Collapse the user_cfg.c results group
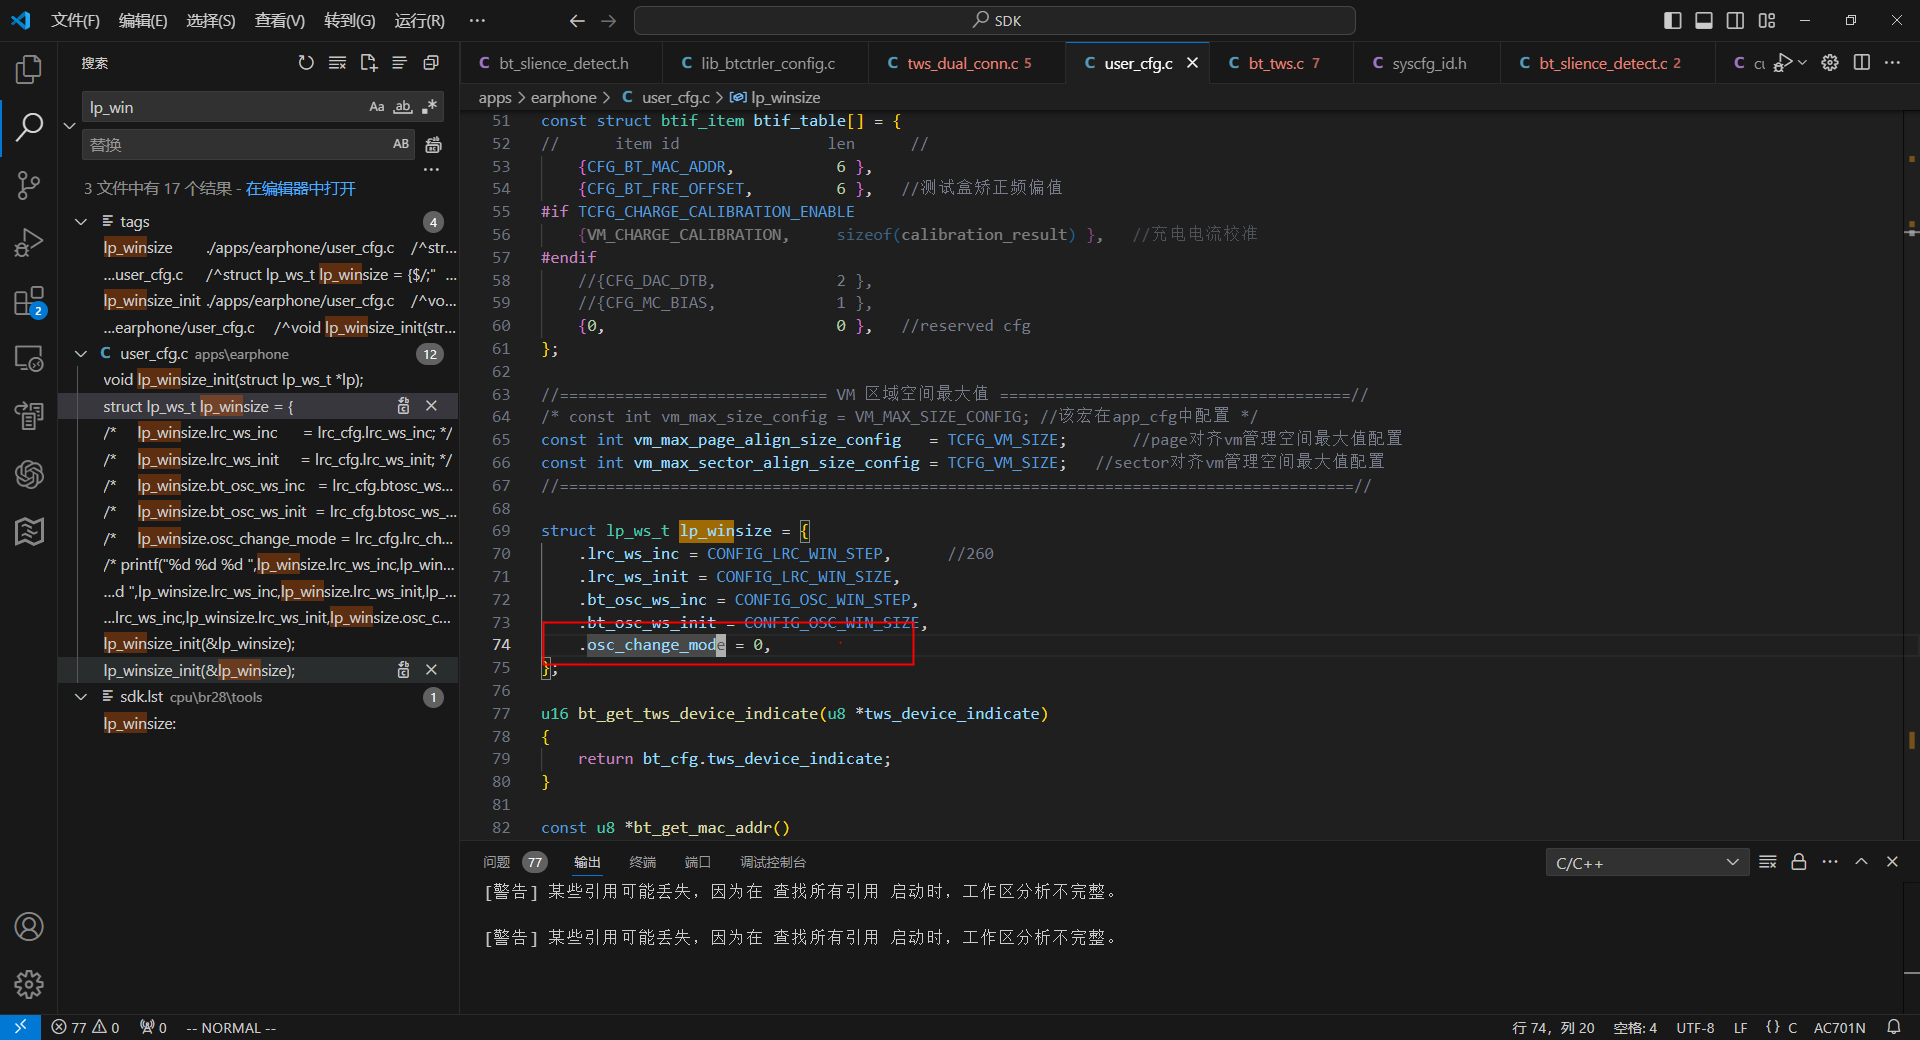Viewport: 1920px width, 1040px height. (81, 353)
